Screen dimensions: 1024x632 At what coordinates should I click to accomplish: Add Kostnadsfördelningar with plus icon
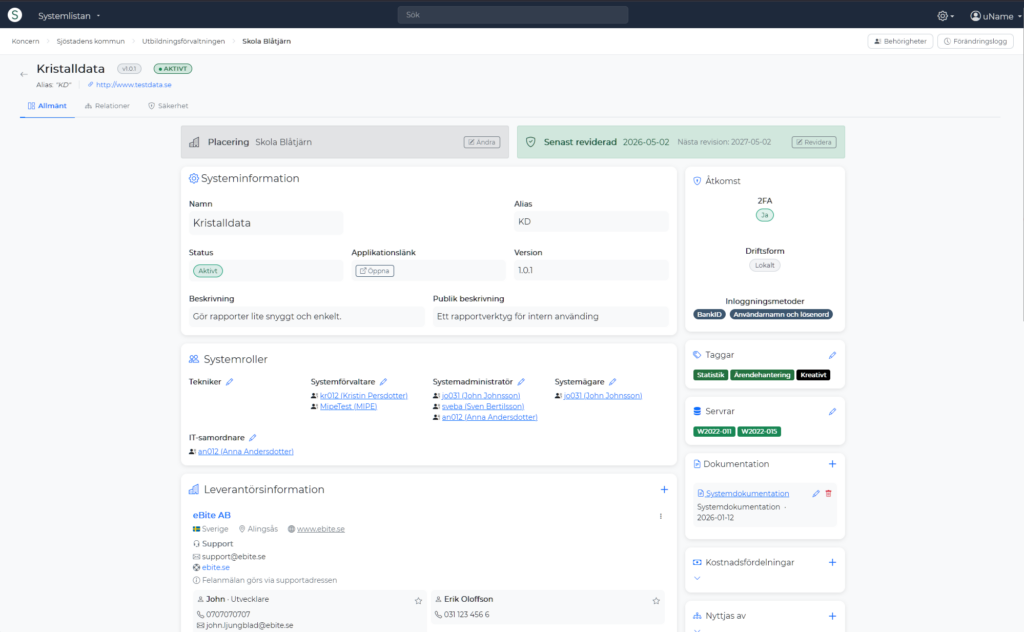(x=832, y=562)
